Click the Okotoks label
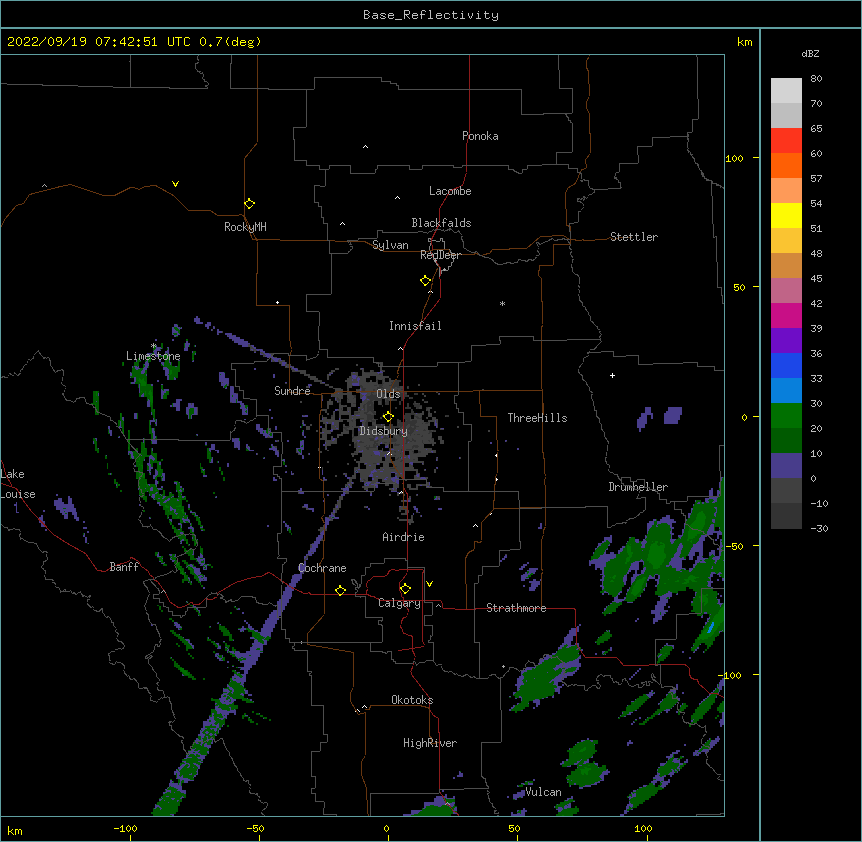The height and width of the screenshot is (842, 862). pos(412,700)
